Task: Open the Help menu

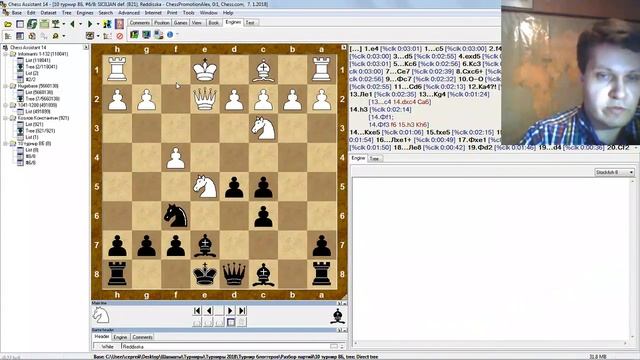Action: coord(228,13)
